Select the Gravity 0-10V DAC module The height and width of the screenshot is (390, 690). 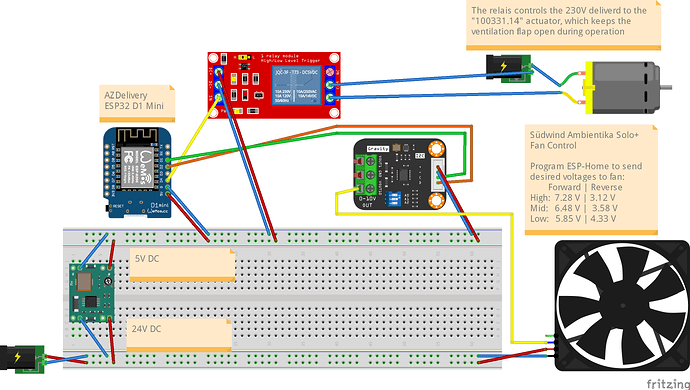pyautogui.click(x=400, y=174)
